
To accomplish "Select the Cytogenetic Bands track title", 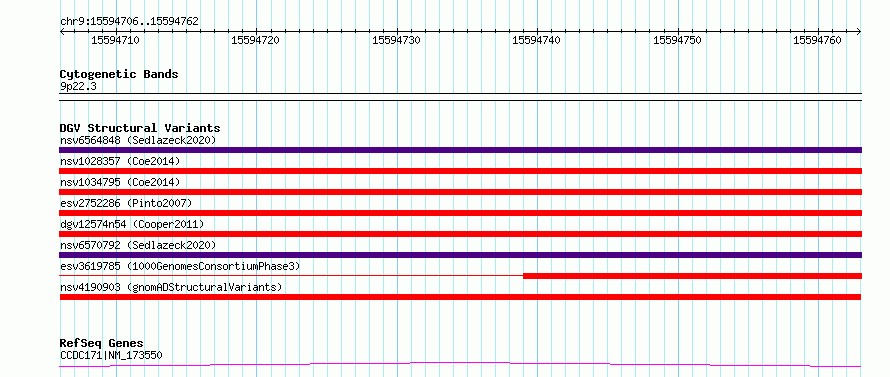I will click(119, 74).
